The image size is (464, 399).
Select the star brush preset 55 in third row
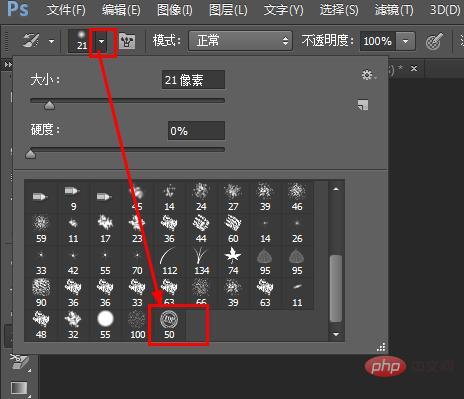pos(105,261)
